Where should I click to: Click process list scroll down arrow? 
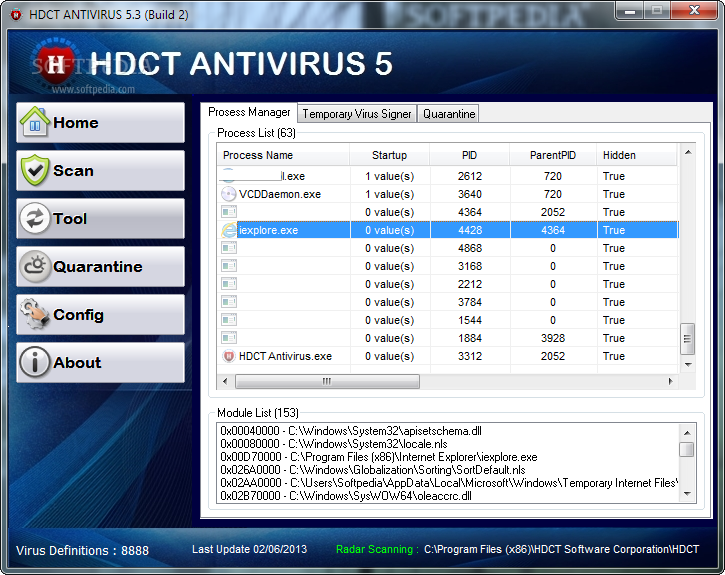(x=688, y=365)
